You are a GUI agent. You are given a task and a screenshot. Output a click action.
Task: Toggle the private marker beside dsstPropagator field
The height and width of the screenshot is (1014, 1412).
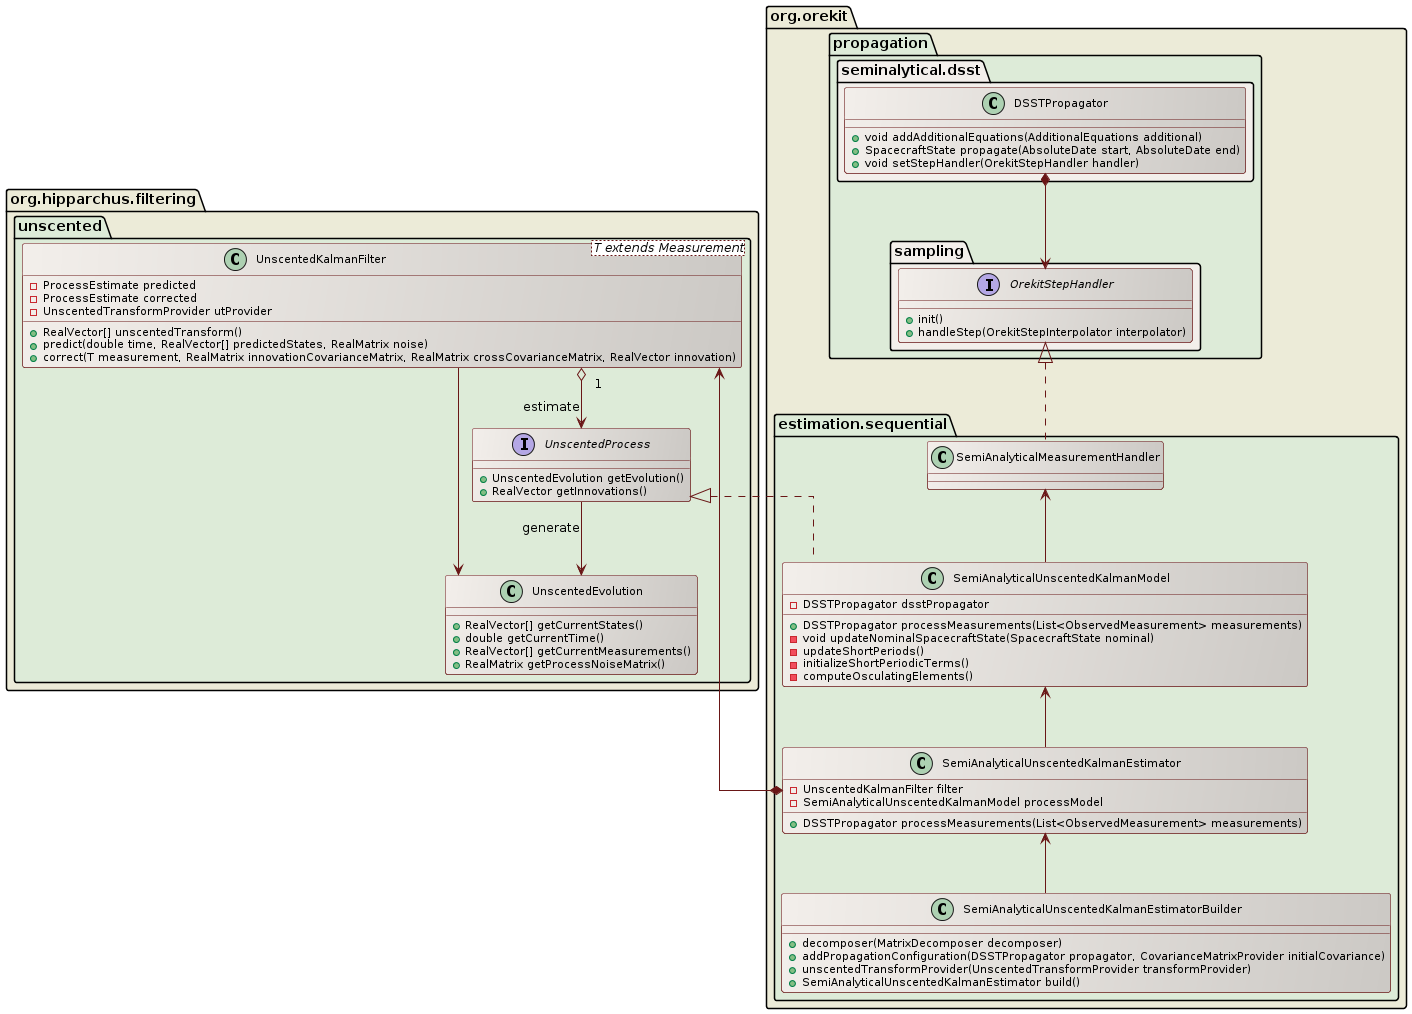792,604
